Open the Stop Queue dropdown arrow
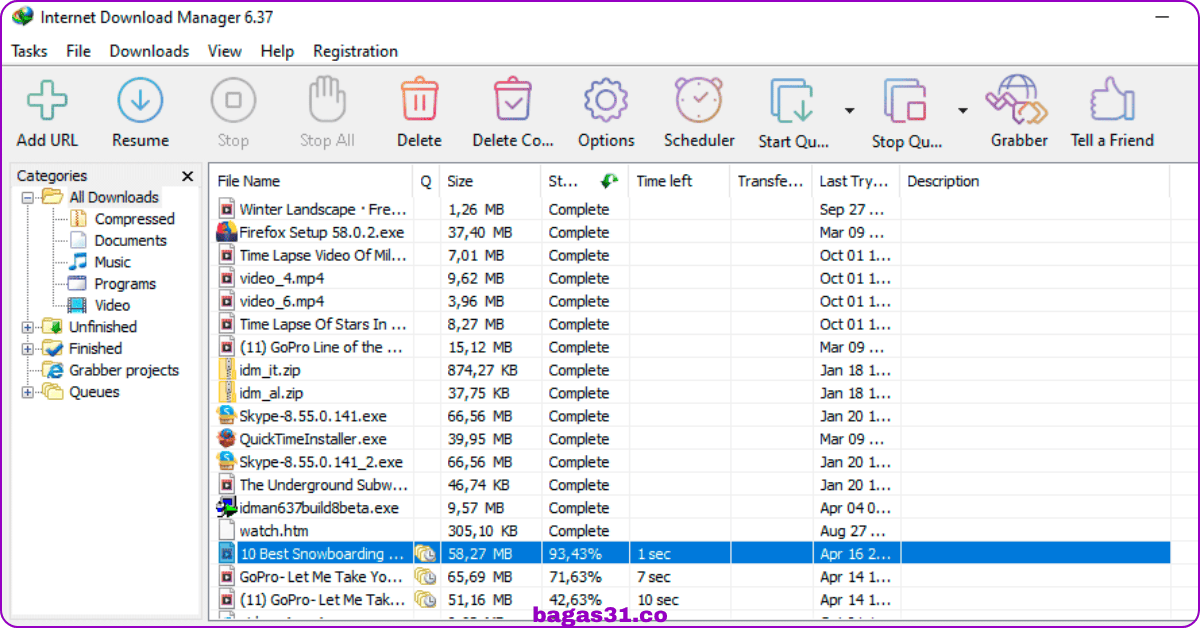This screenshot has height=628, width=1200. [963, 110]
